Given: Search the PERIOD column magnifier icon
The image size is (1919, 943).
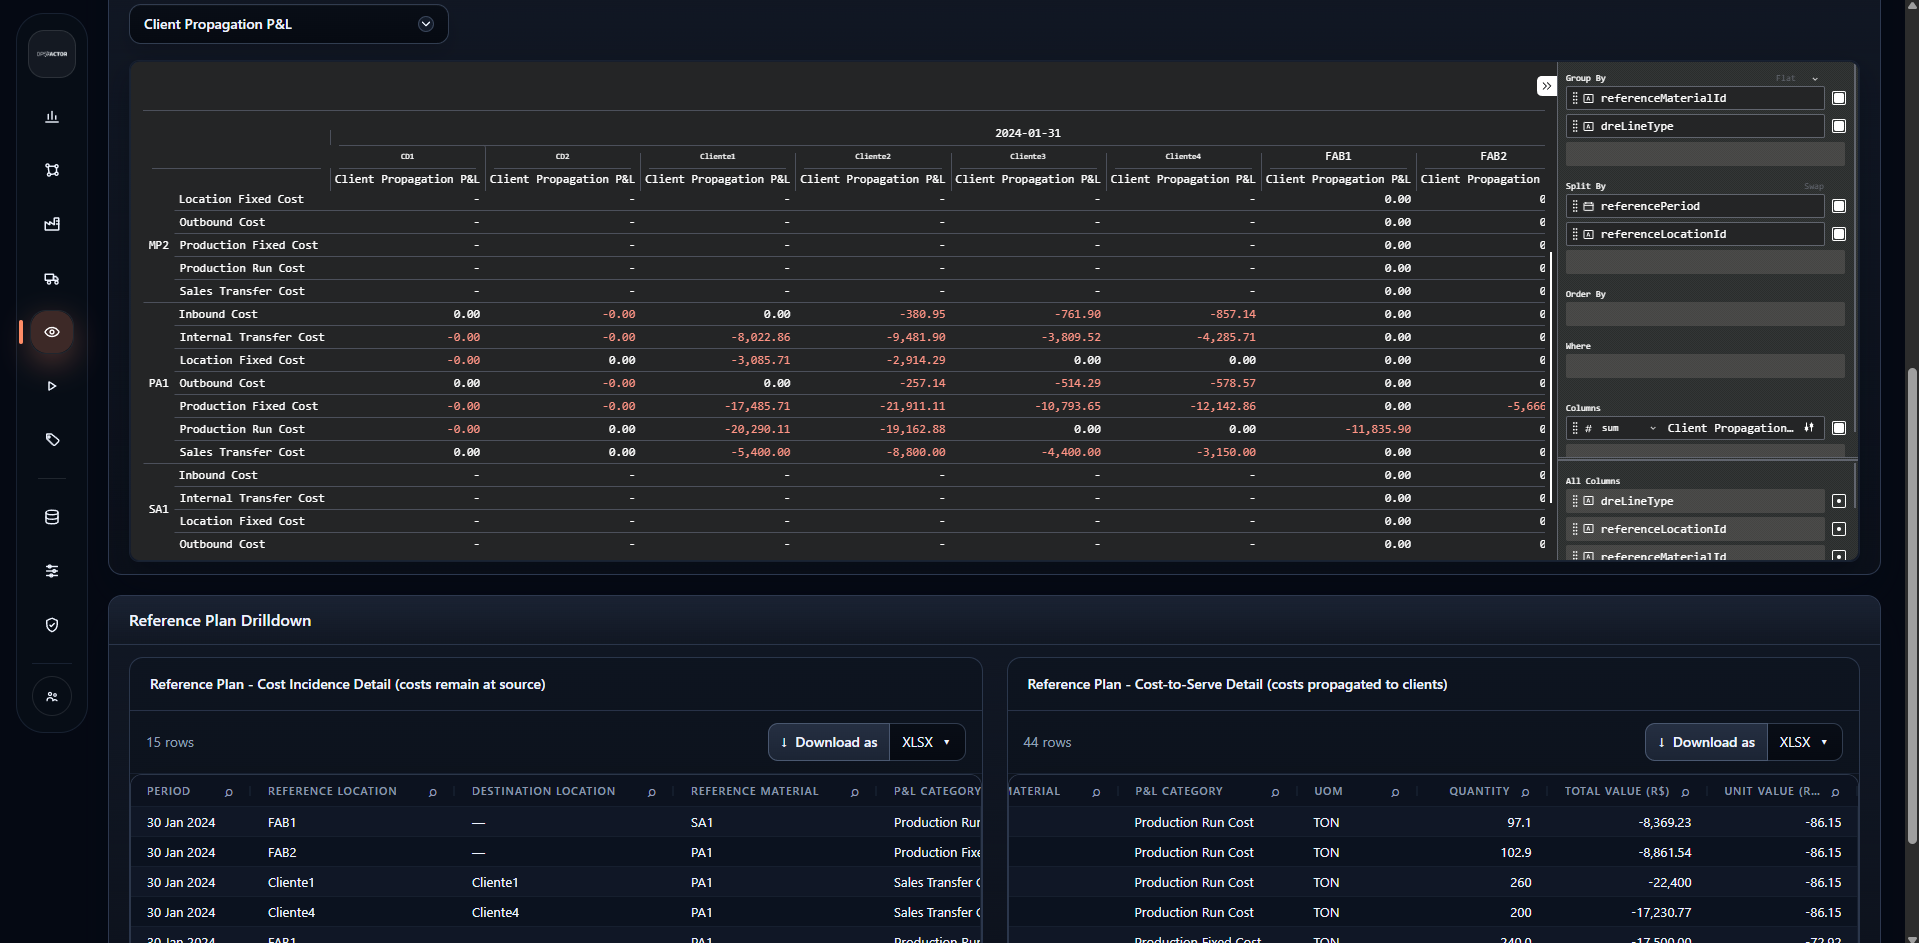Looking at the screenshot, I should (229, 792).
